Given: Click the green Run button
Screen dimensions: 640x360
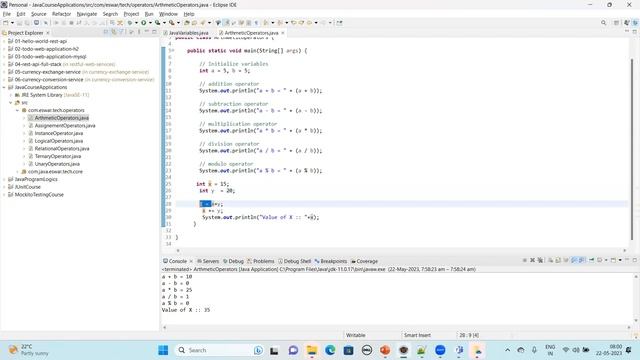Looking at the screenshot, I should point(144,23).
